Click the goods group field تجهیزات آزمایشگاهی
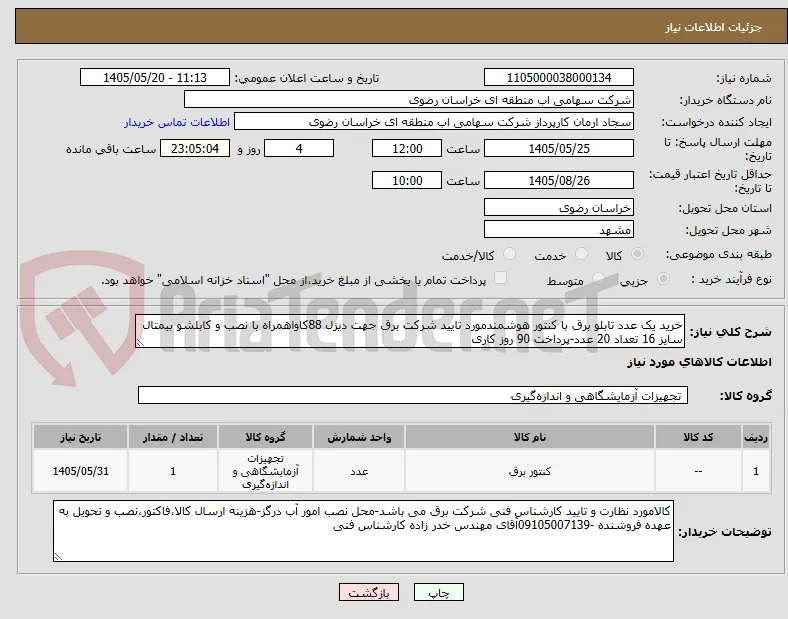Viewport: 788px width, 619px height. coord(413,395)
